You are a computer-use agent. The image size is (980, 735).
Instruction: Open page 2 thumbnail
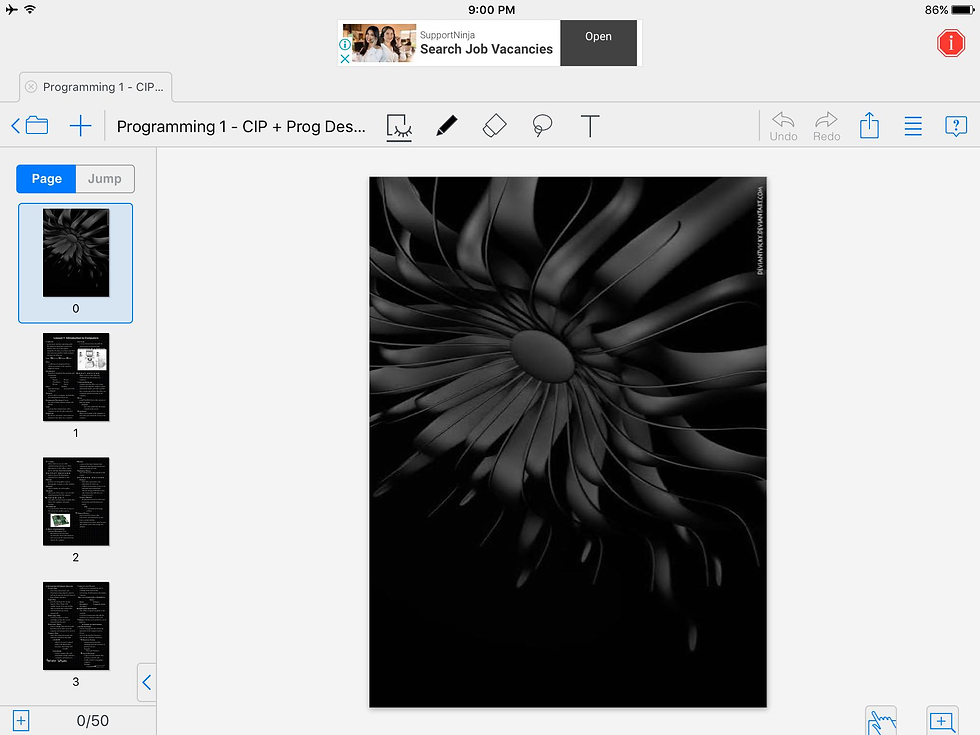(x=76, y=501)
